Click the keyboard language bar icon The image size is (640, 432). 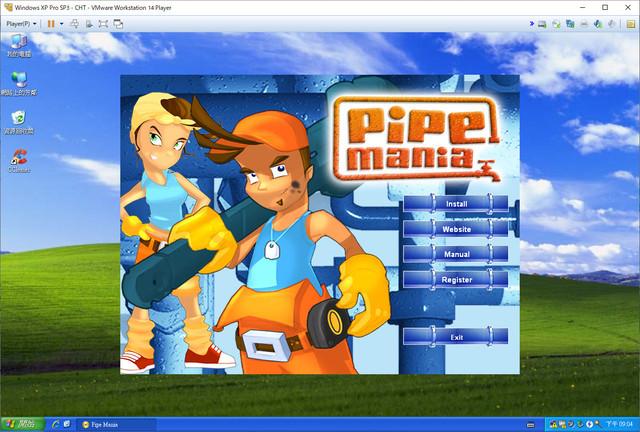point(531,425)
